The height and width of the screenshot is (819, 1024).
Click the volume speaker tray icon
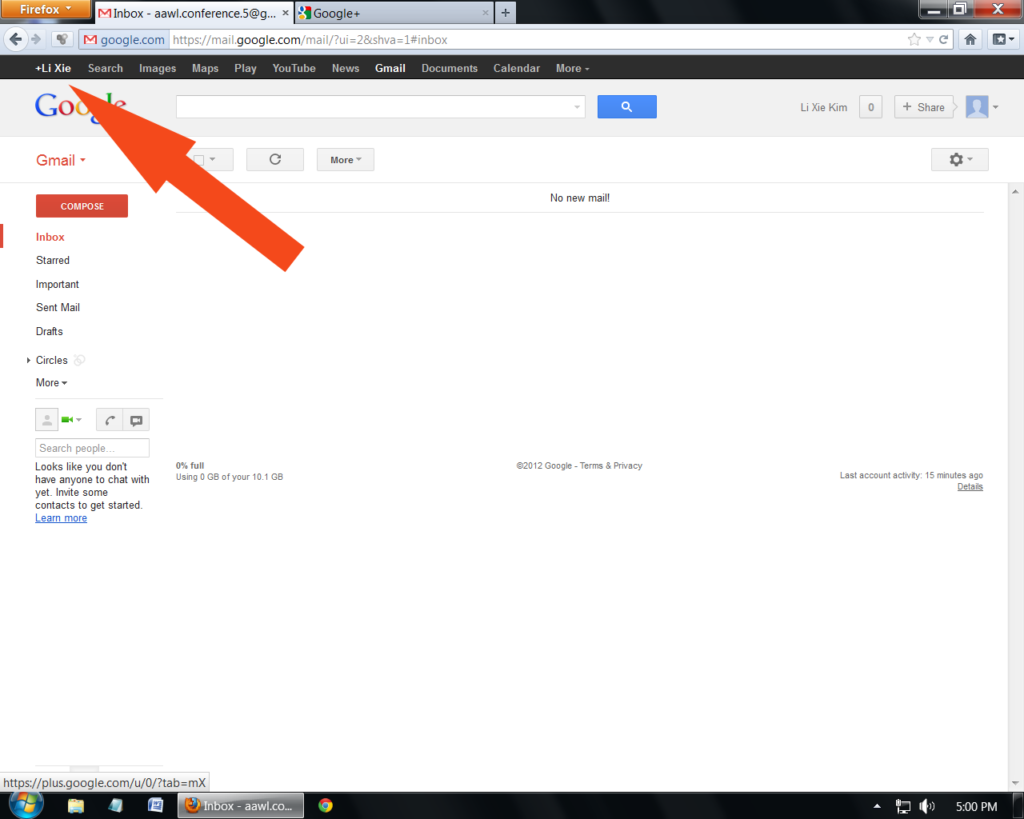pyautogui.click(x=927, y=807)
